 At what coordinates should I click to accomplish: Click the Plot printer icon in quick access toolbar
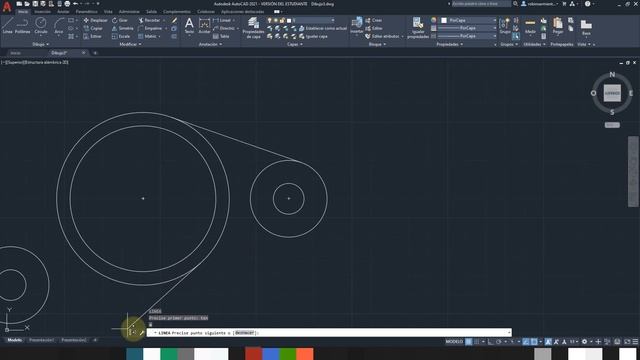pyautogui.click(x=67, y=4)
